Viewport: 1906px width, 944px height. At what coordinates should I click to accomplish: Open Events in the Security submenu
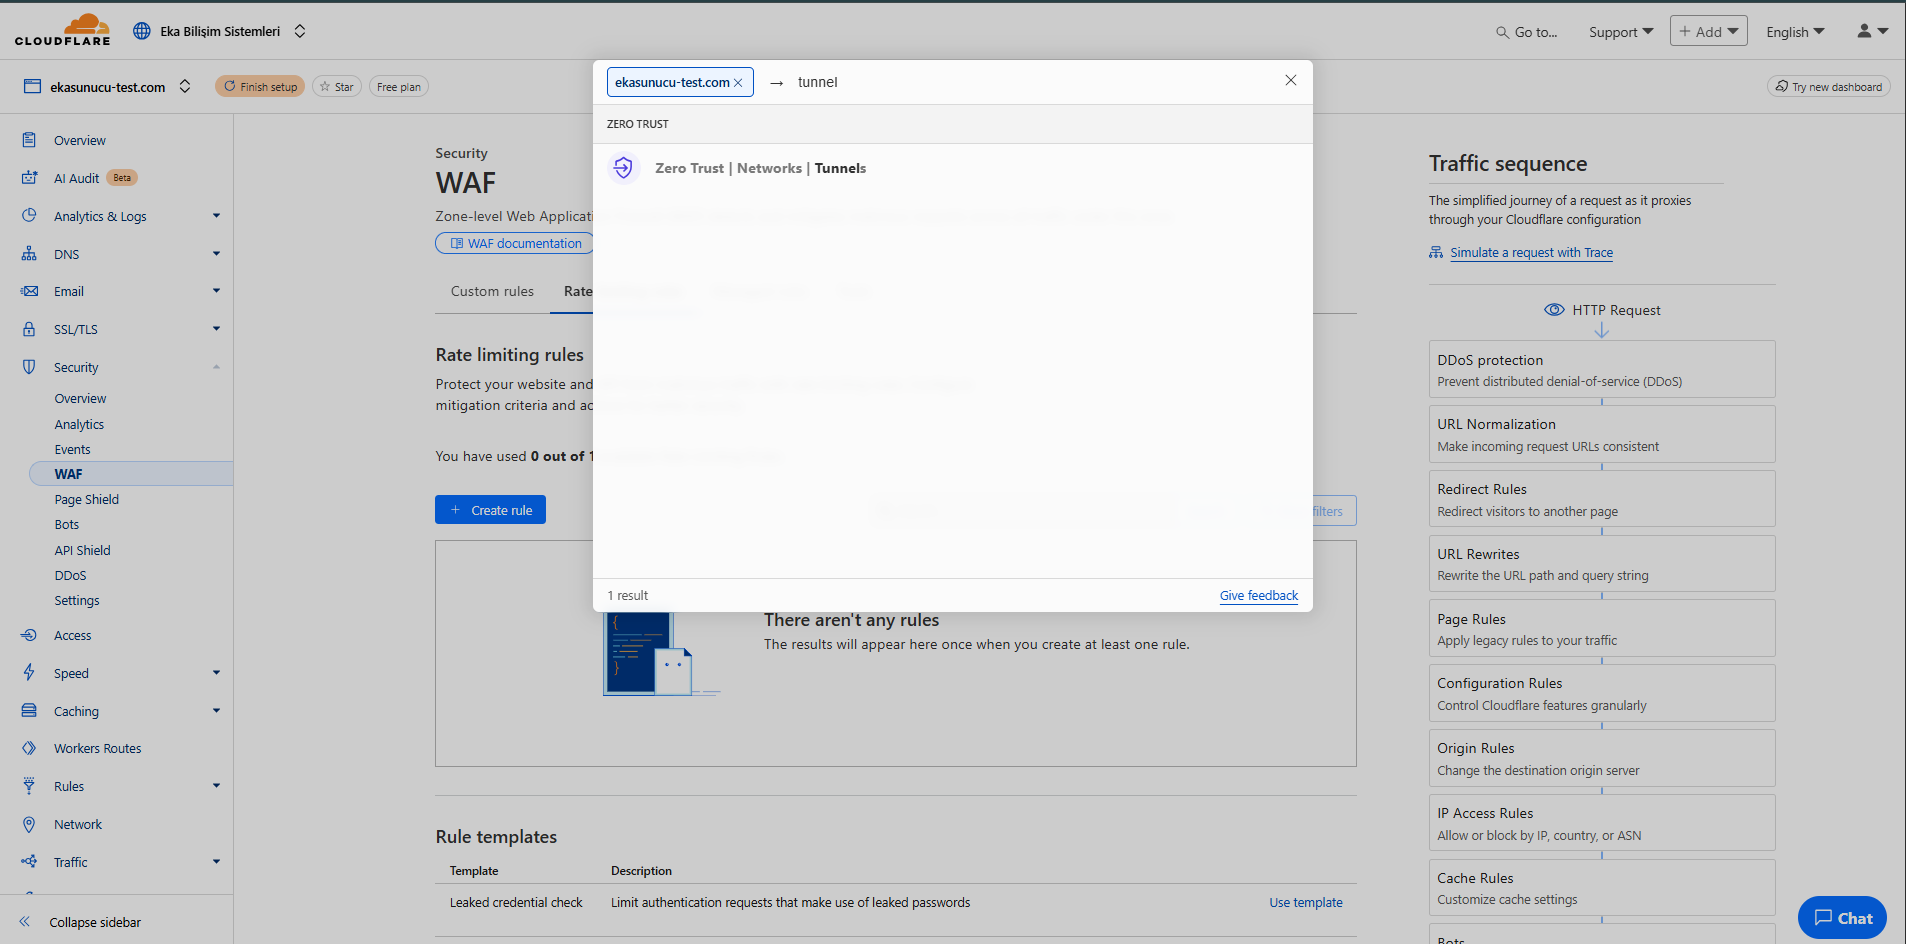pyautogui.click(x=72, y=449)
